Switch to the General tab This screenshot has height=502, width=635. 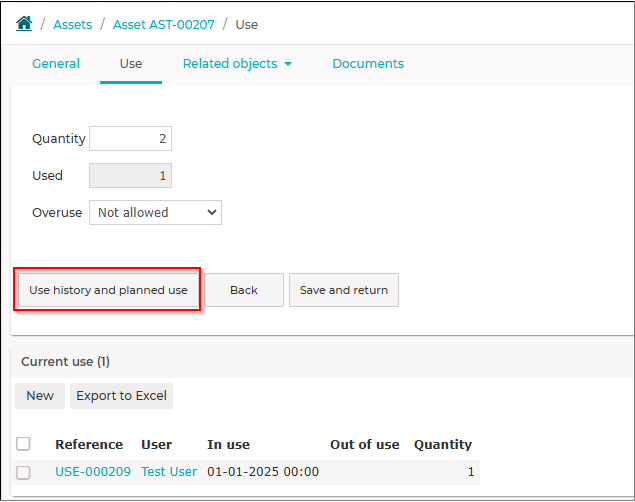pos(56,64)
